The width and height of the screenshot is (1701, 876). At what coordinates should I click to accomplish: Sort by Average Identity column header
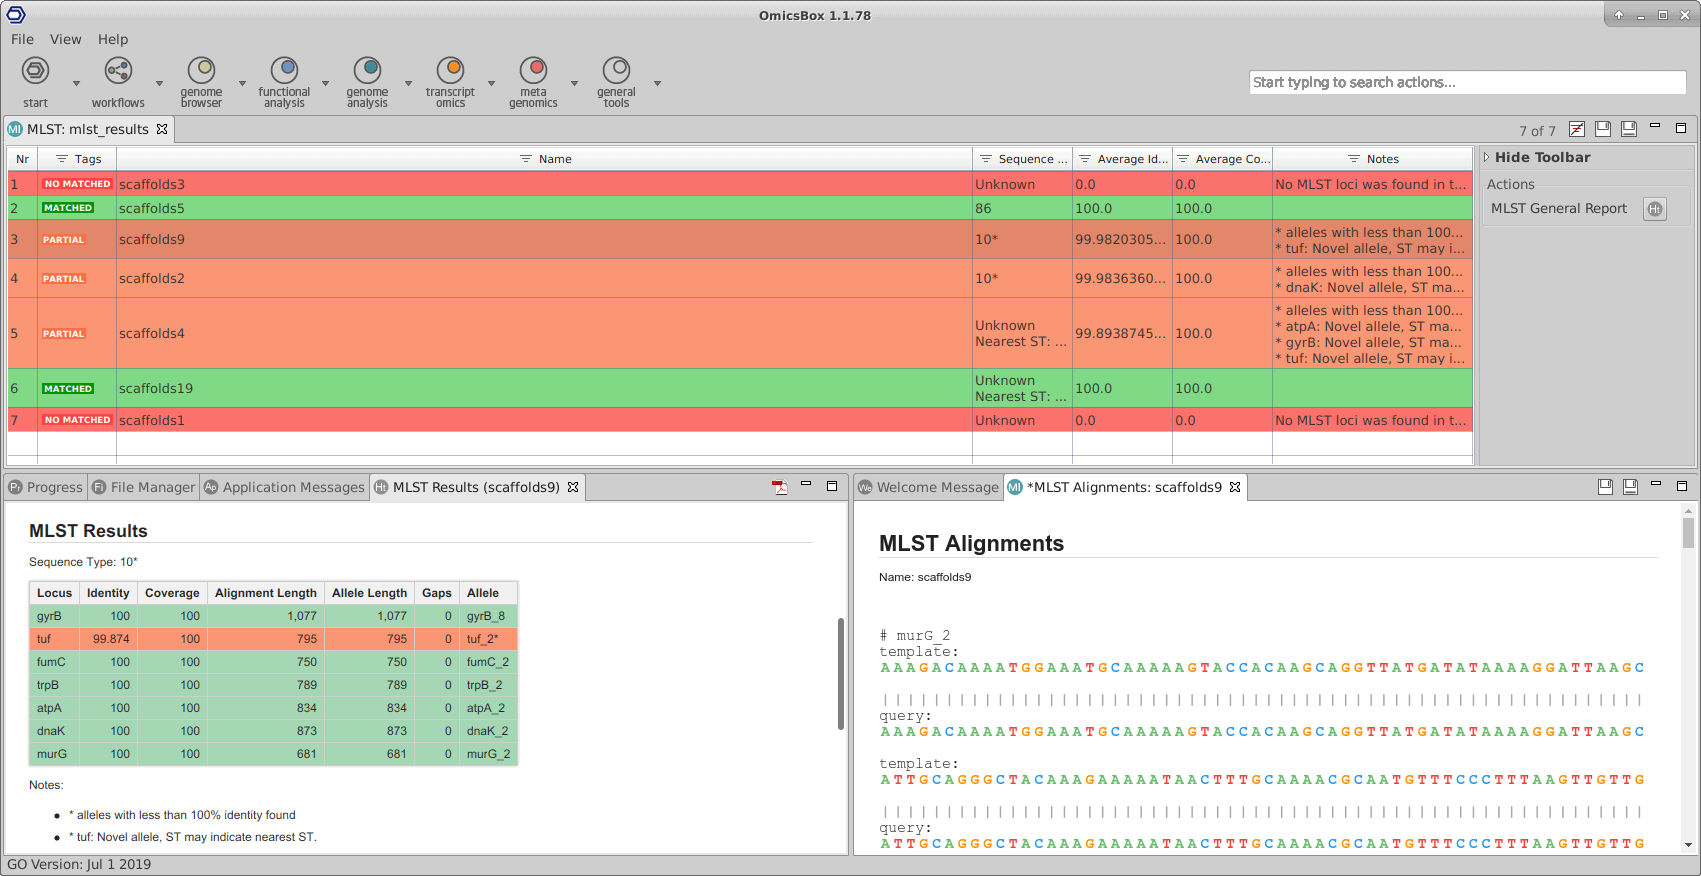point(1122,159)
